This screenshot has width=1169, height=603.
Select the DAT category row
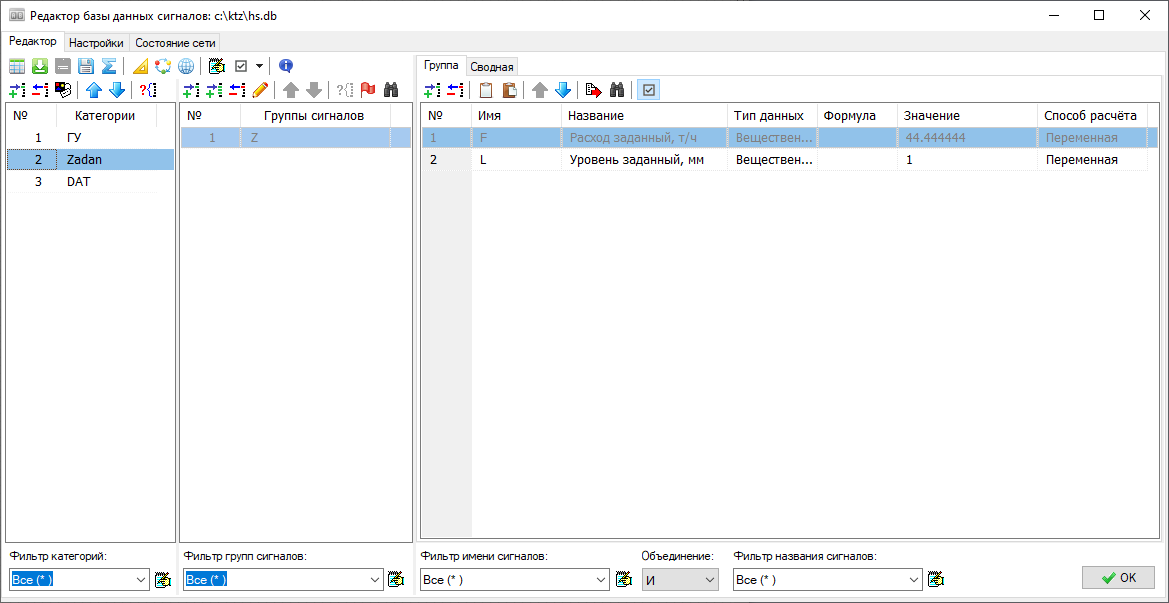[x=79, y=182]
